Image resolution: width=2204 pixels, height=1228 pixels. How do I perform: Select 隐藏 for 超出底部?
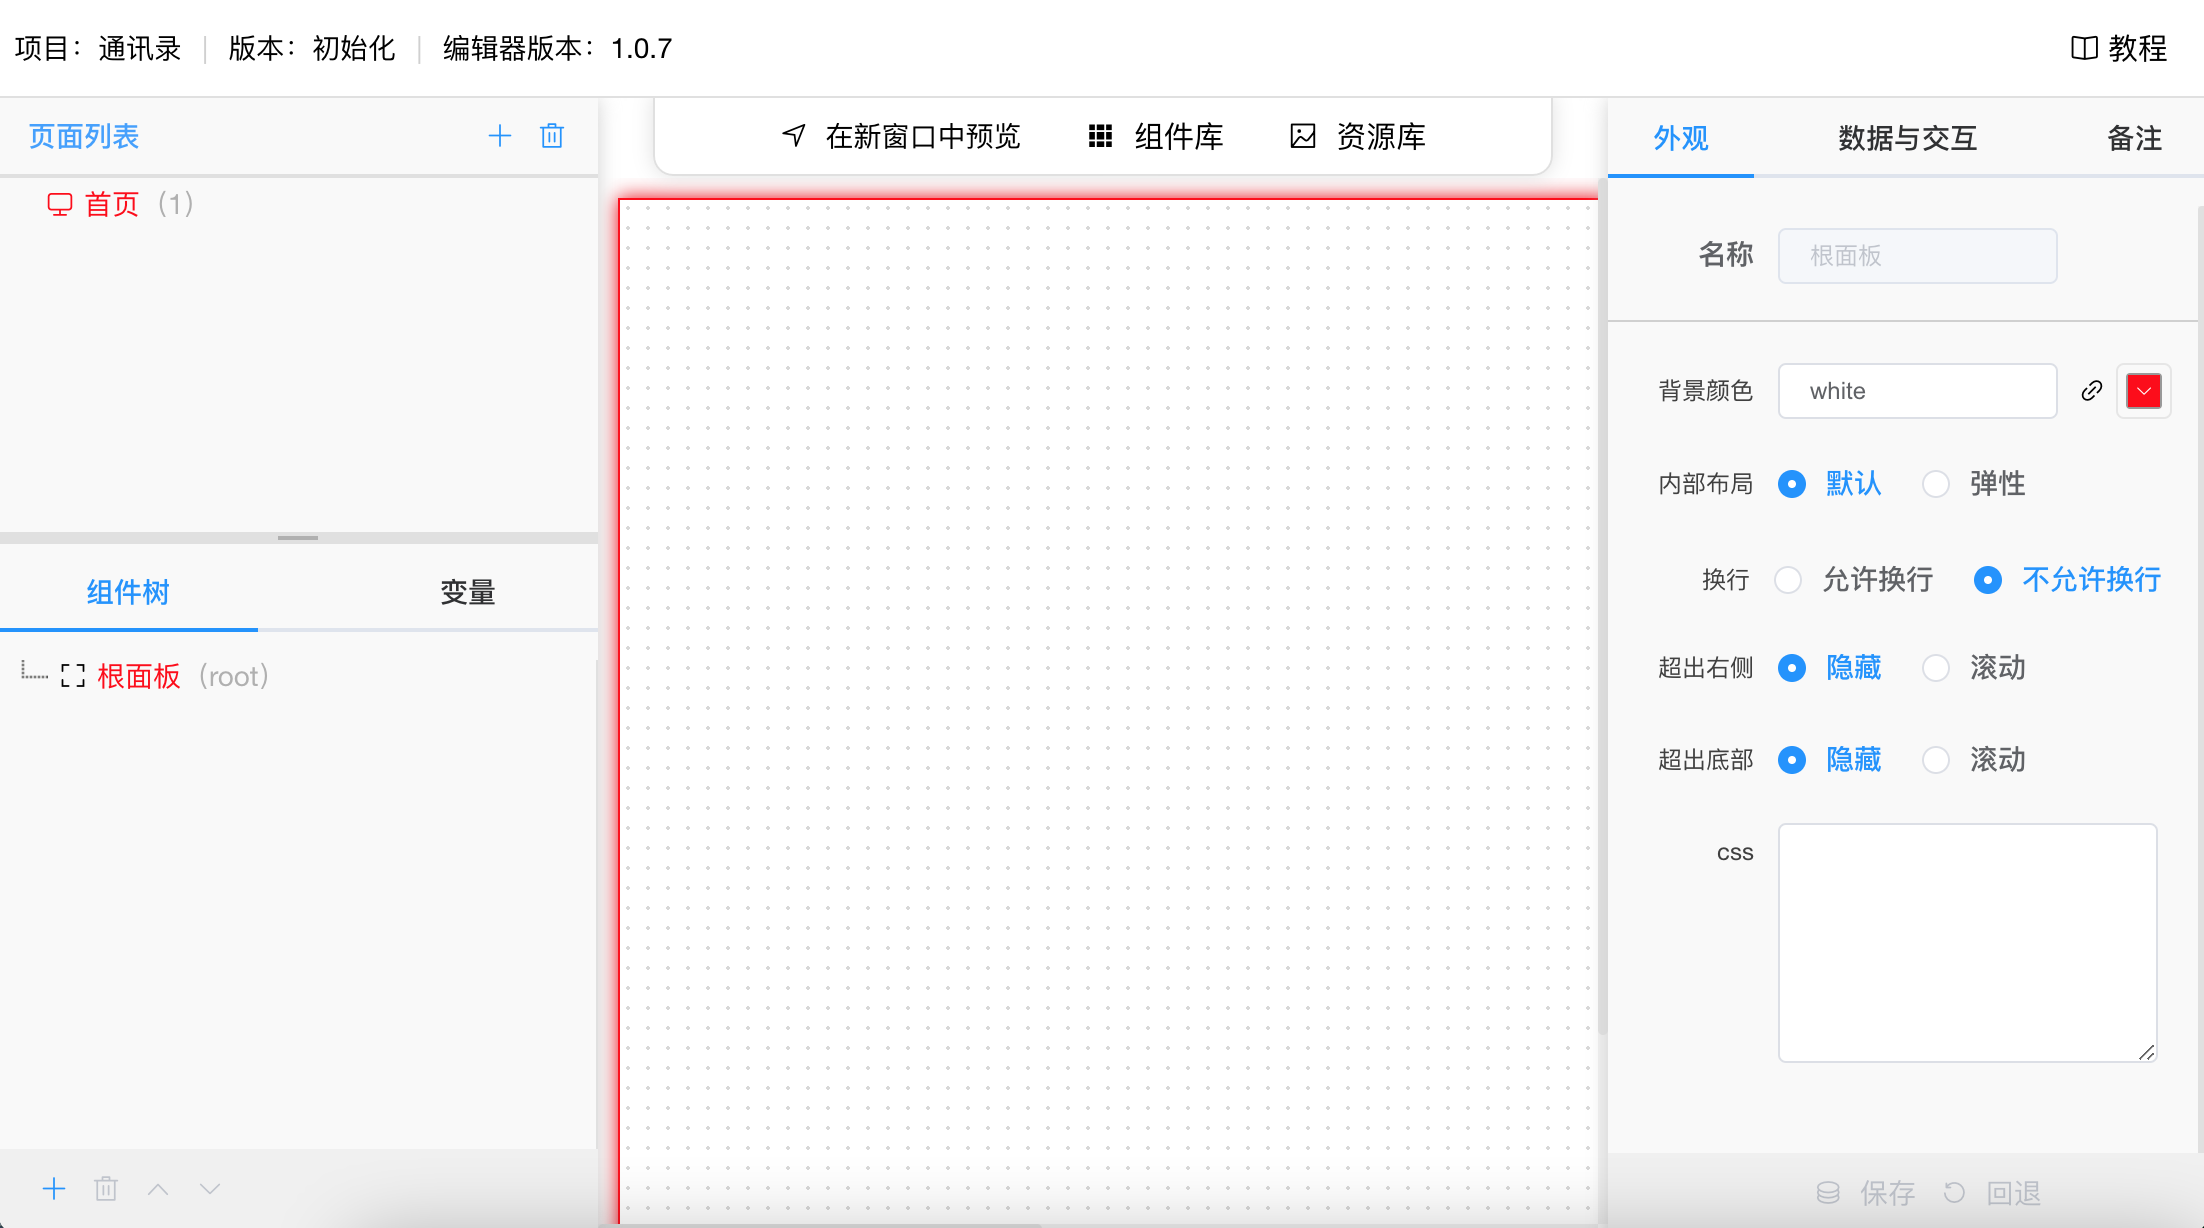(x=1792, y=760)
